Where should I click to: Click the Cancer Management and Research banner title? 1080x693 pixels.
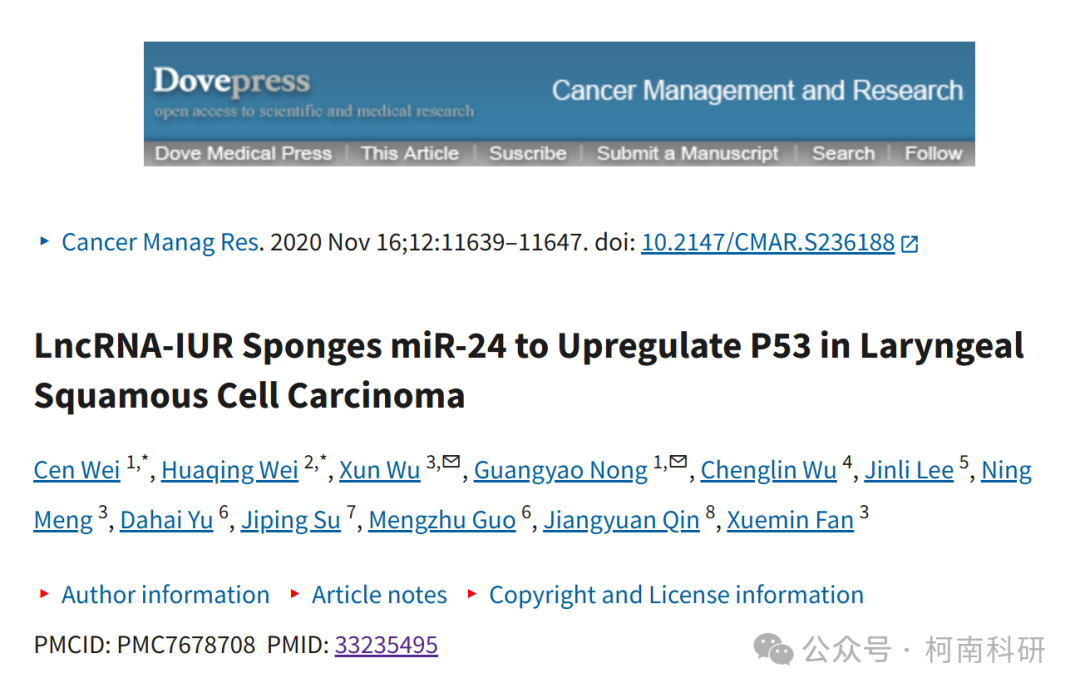coord(757,90)
